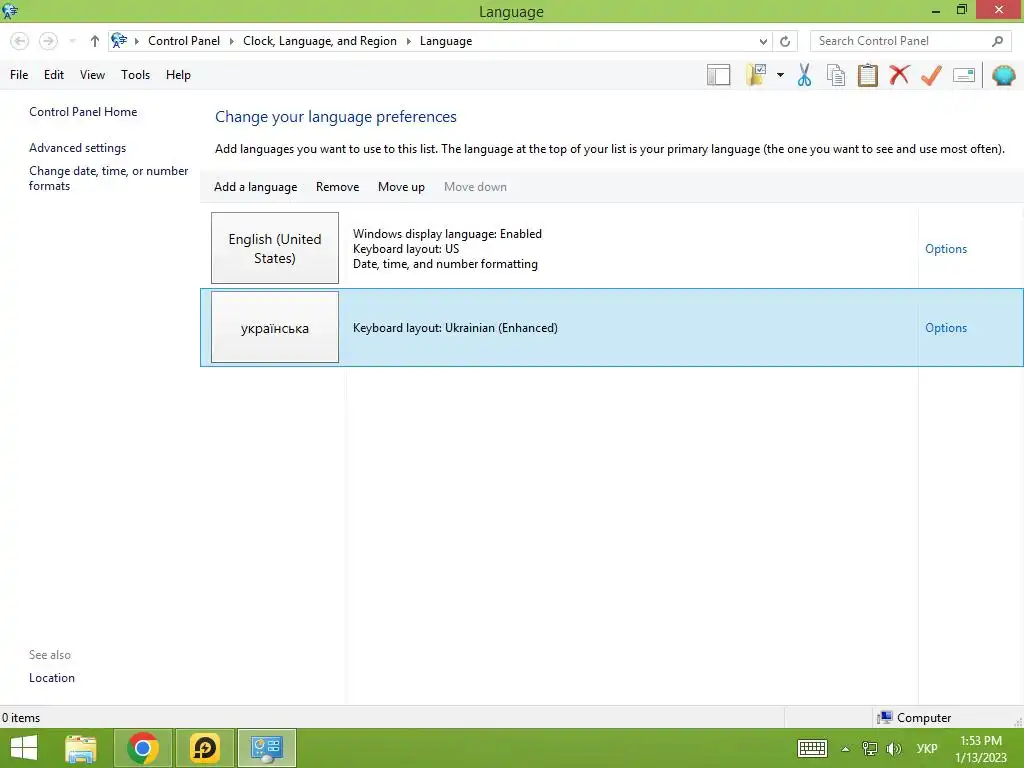Open File Explorer from the taskbar
The image size is (1024, 768).
coord(81,748)
